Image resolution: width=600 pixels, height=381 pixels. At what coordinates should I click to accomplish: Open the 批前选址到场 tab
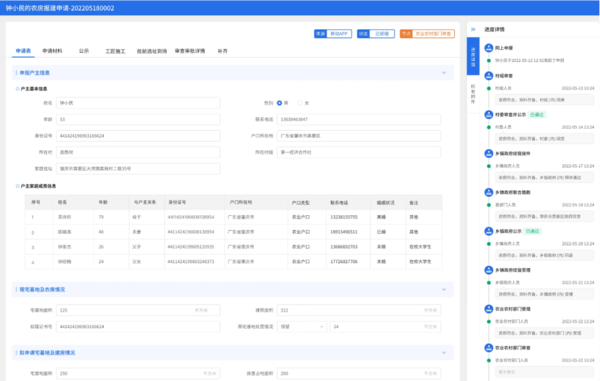(152, 51)
